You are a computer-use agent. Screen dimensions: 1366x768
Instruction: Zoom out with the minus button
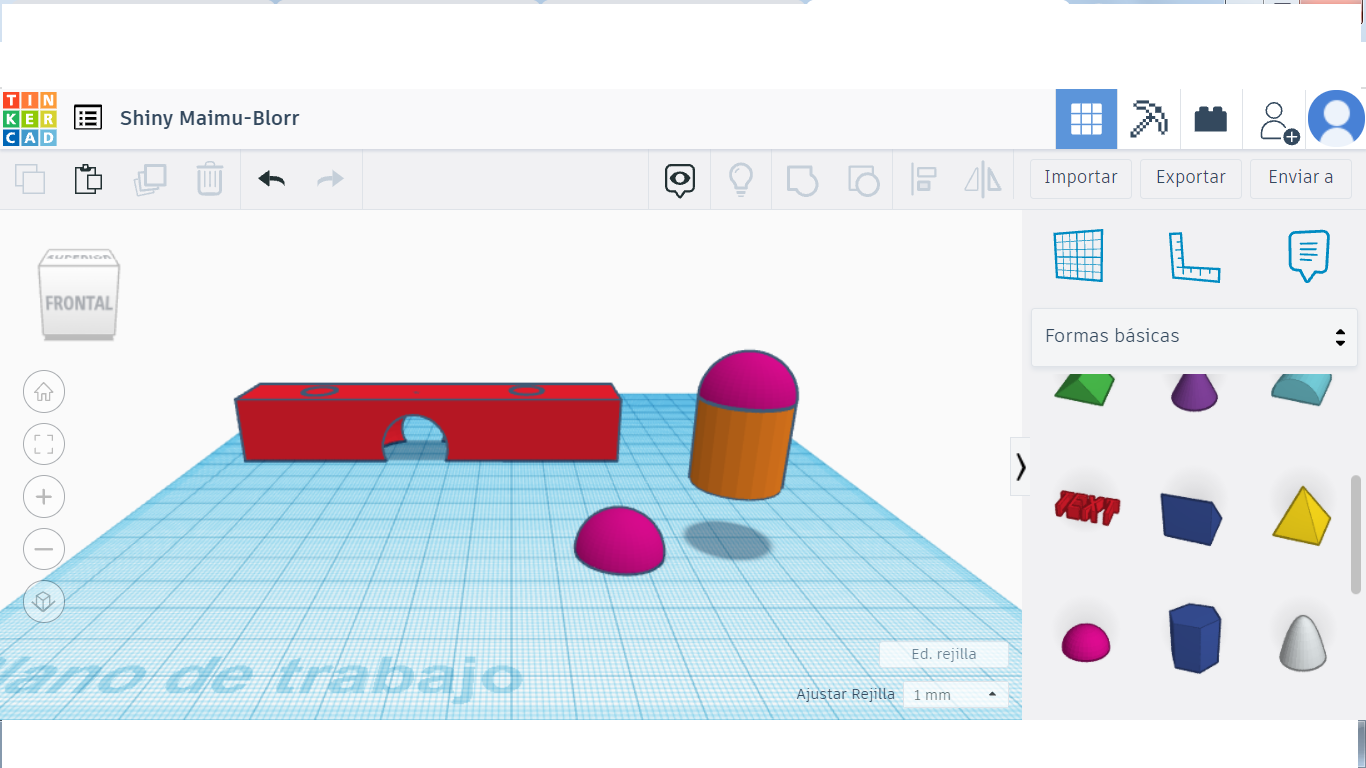tap(44, 549)
